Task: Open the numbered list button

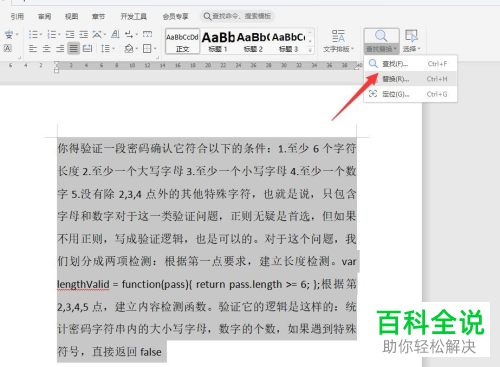Action: [x=51, y=34]
